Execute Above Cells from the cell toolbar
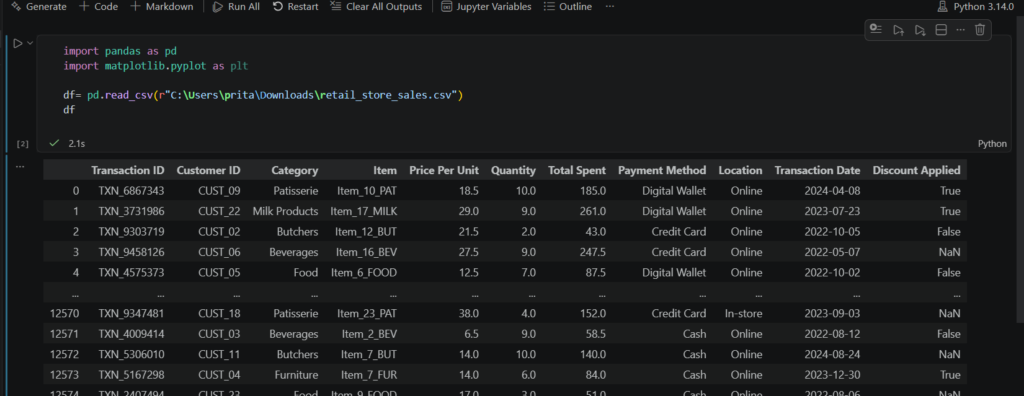The height and width of the screenshot is (396, 1024). [x=899, y=29]
